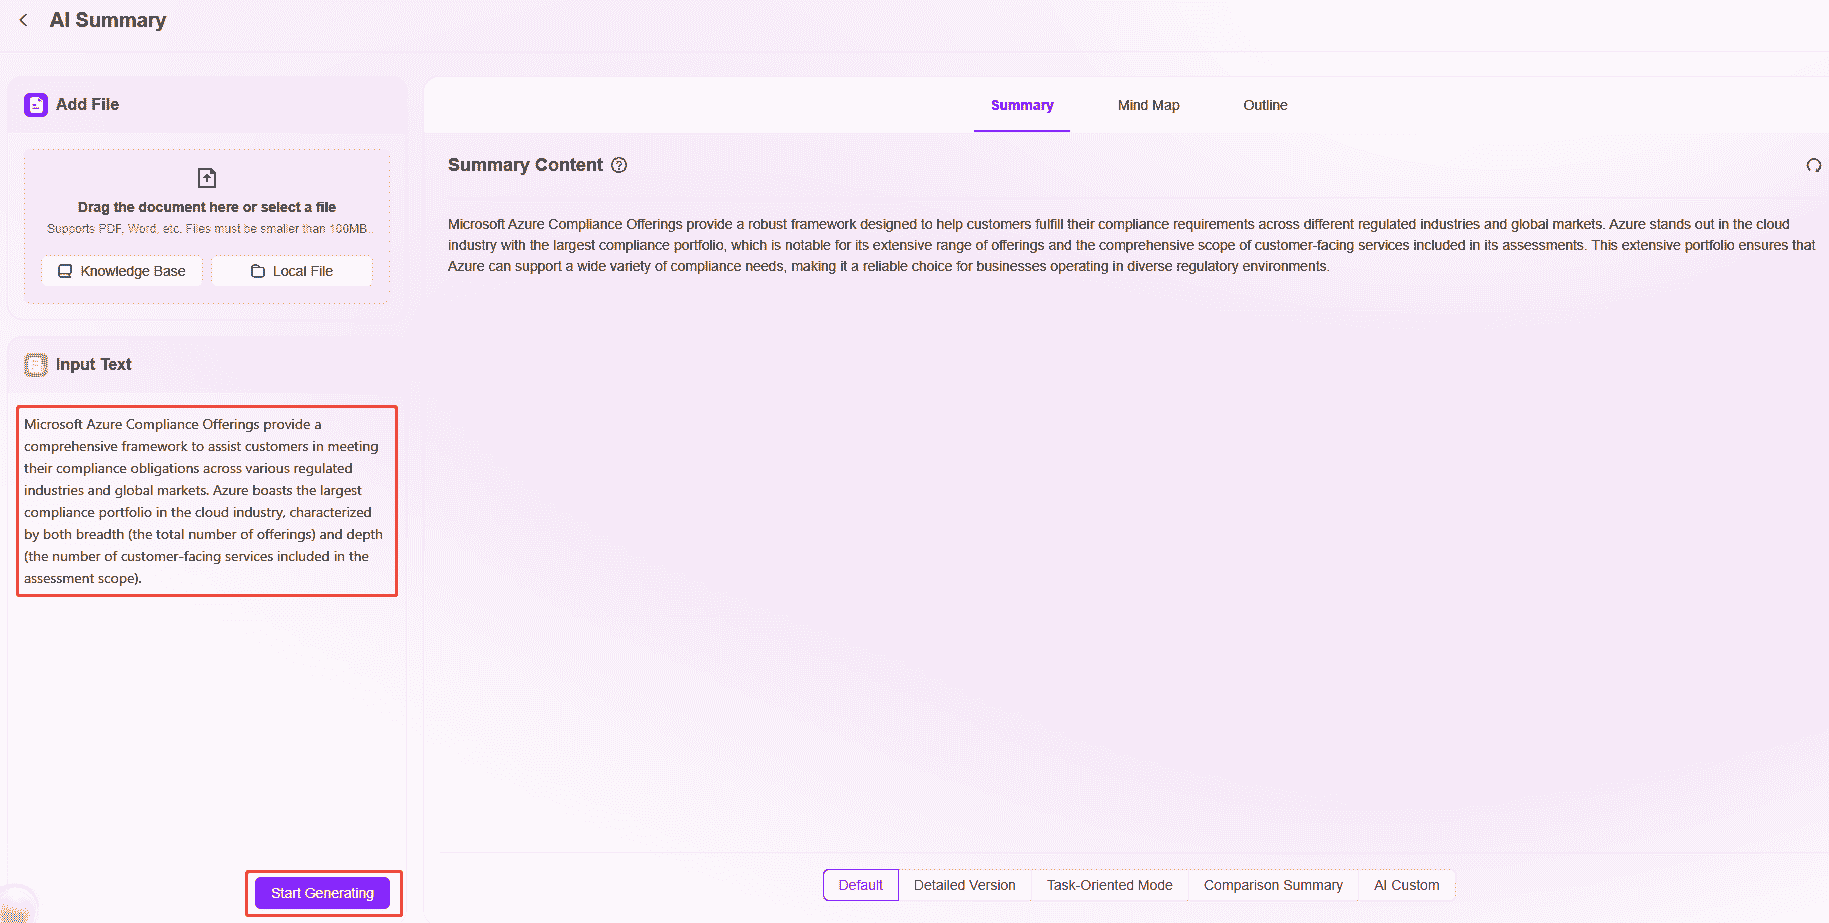The width and height of the screenshot is (1829, 923).
Task: Click into the Input Text box
Action: [207, 501]
